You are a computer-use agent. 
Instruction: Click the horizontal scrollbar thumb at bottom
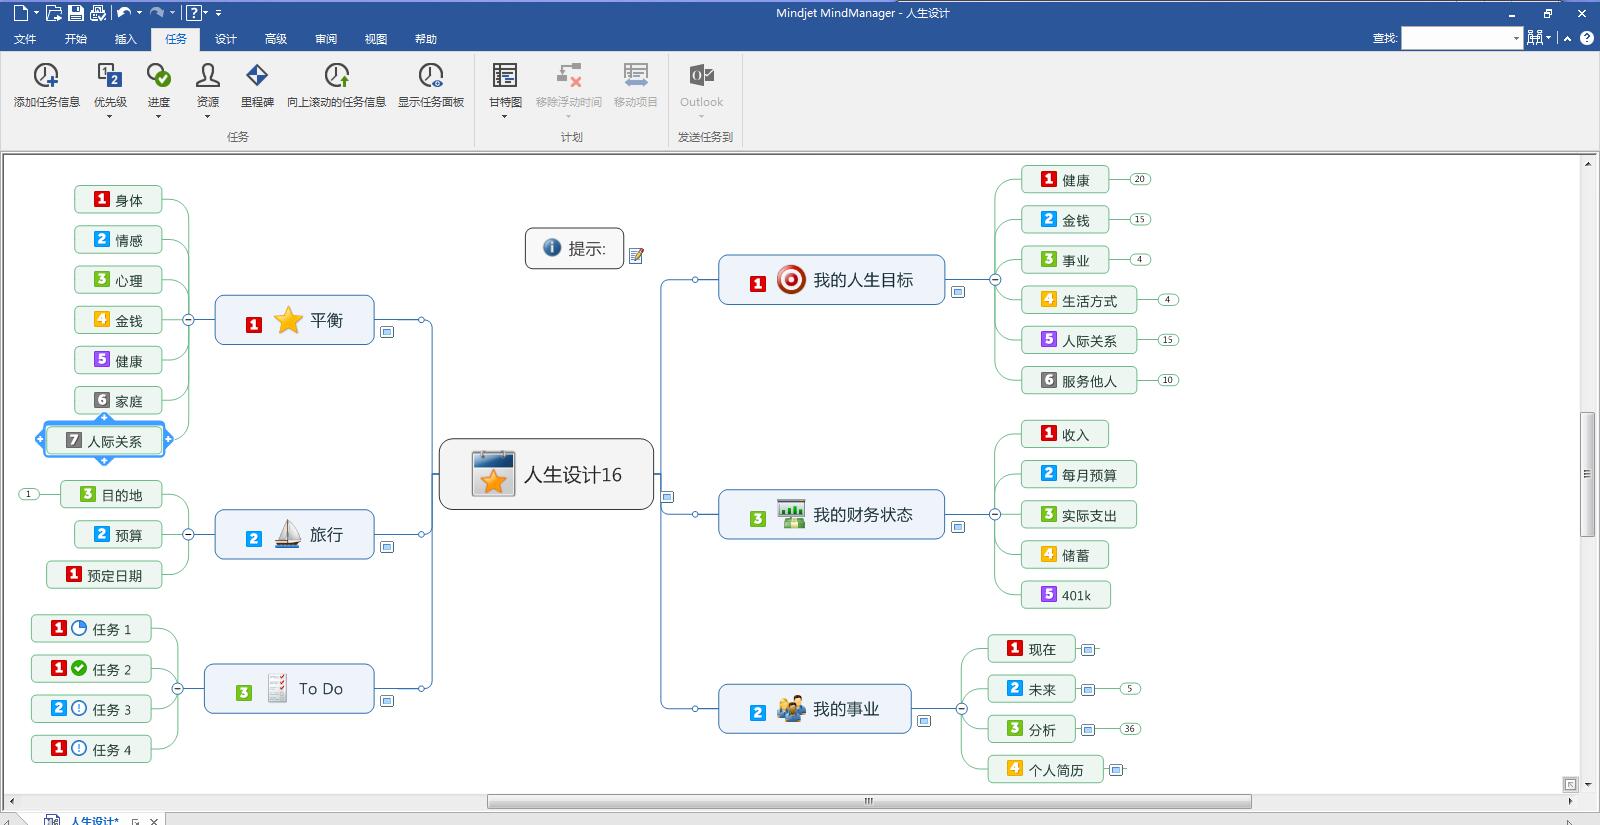869,801
